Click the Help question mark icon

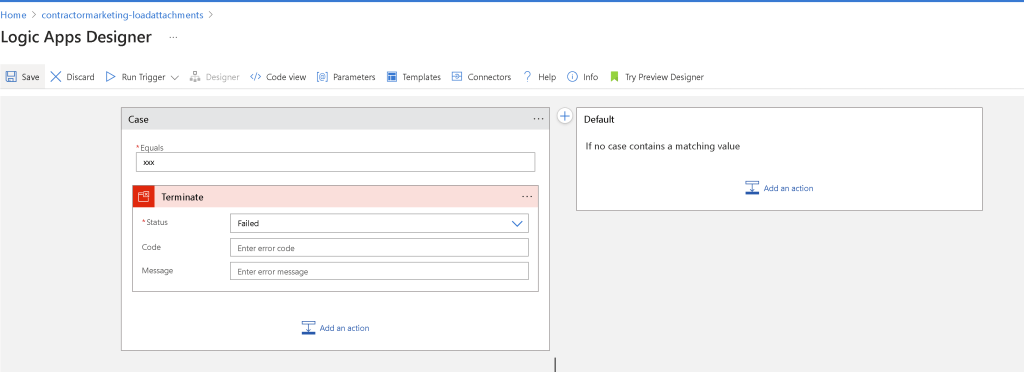tap(527, 76)
